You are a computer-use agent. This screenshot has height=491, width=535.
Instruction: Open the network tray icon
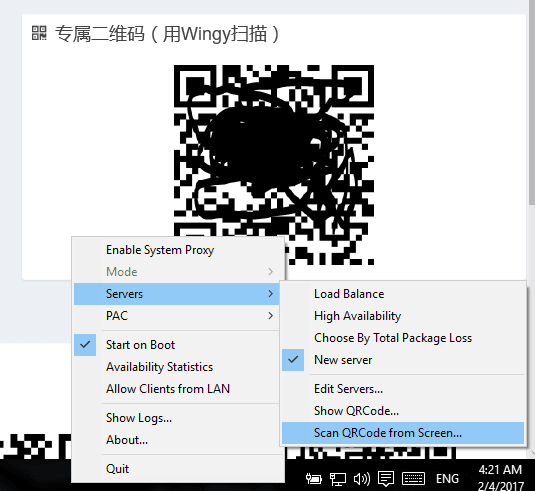pyautogui.click(x=338, y=479)
